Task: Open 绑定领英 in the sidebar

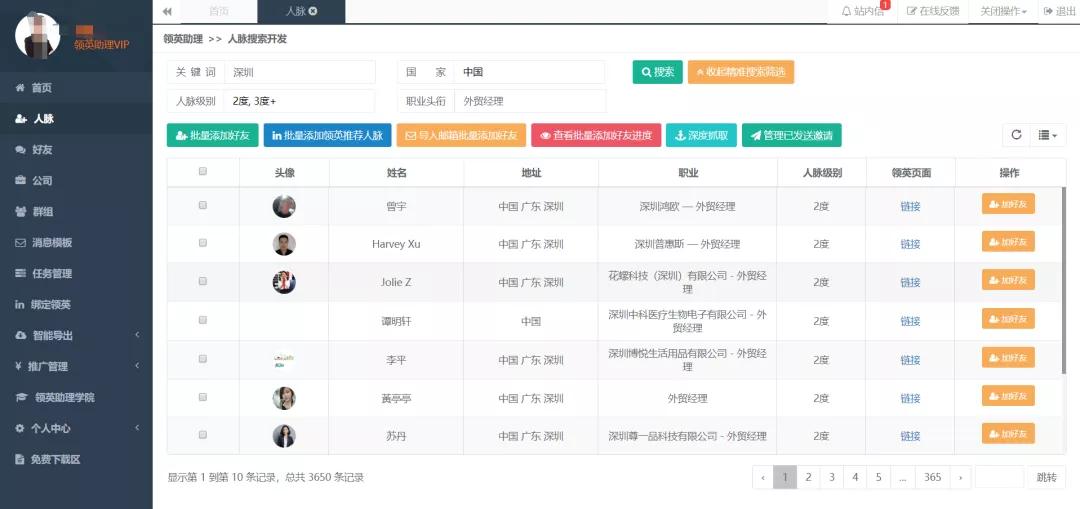Action: [76, 304]
